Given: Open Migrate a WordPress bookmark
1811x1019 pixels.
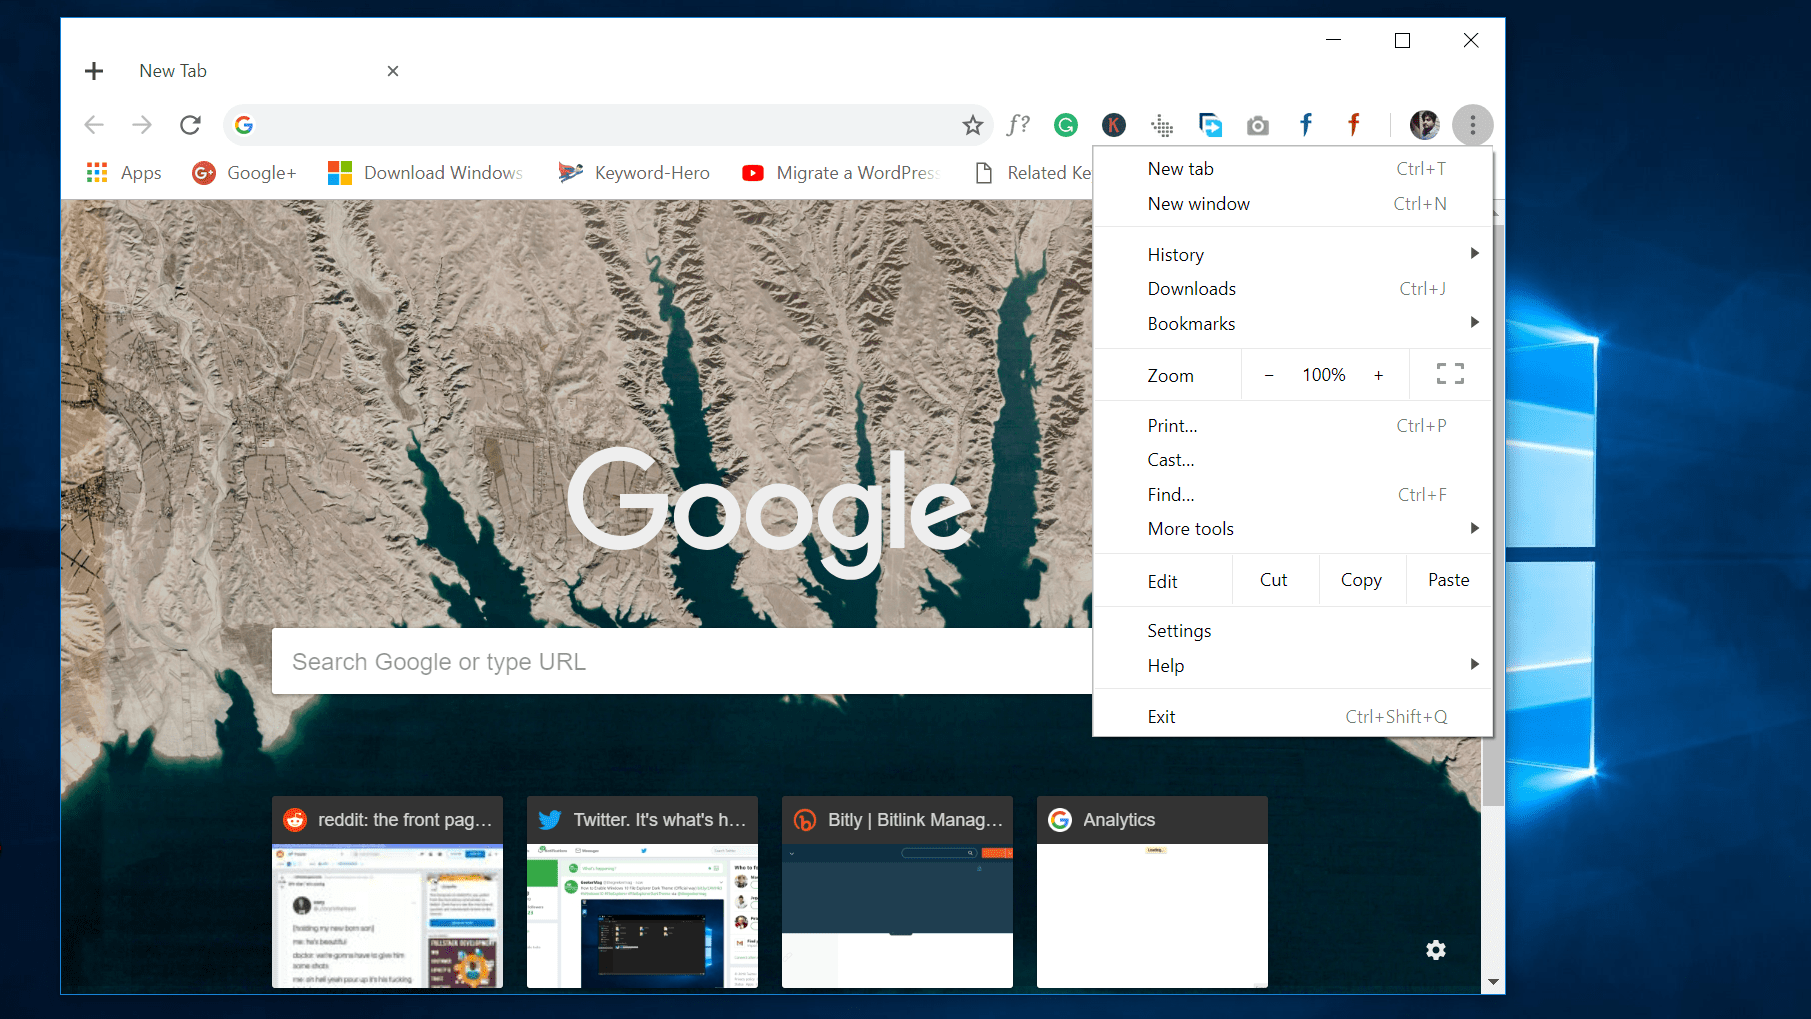Looking at the screenshot, I should pyautogui.click(x=841, y=173).
